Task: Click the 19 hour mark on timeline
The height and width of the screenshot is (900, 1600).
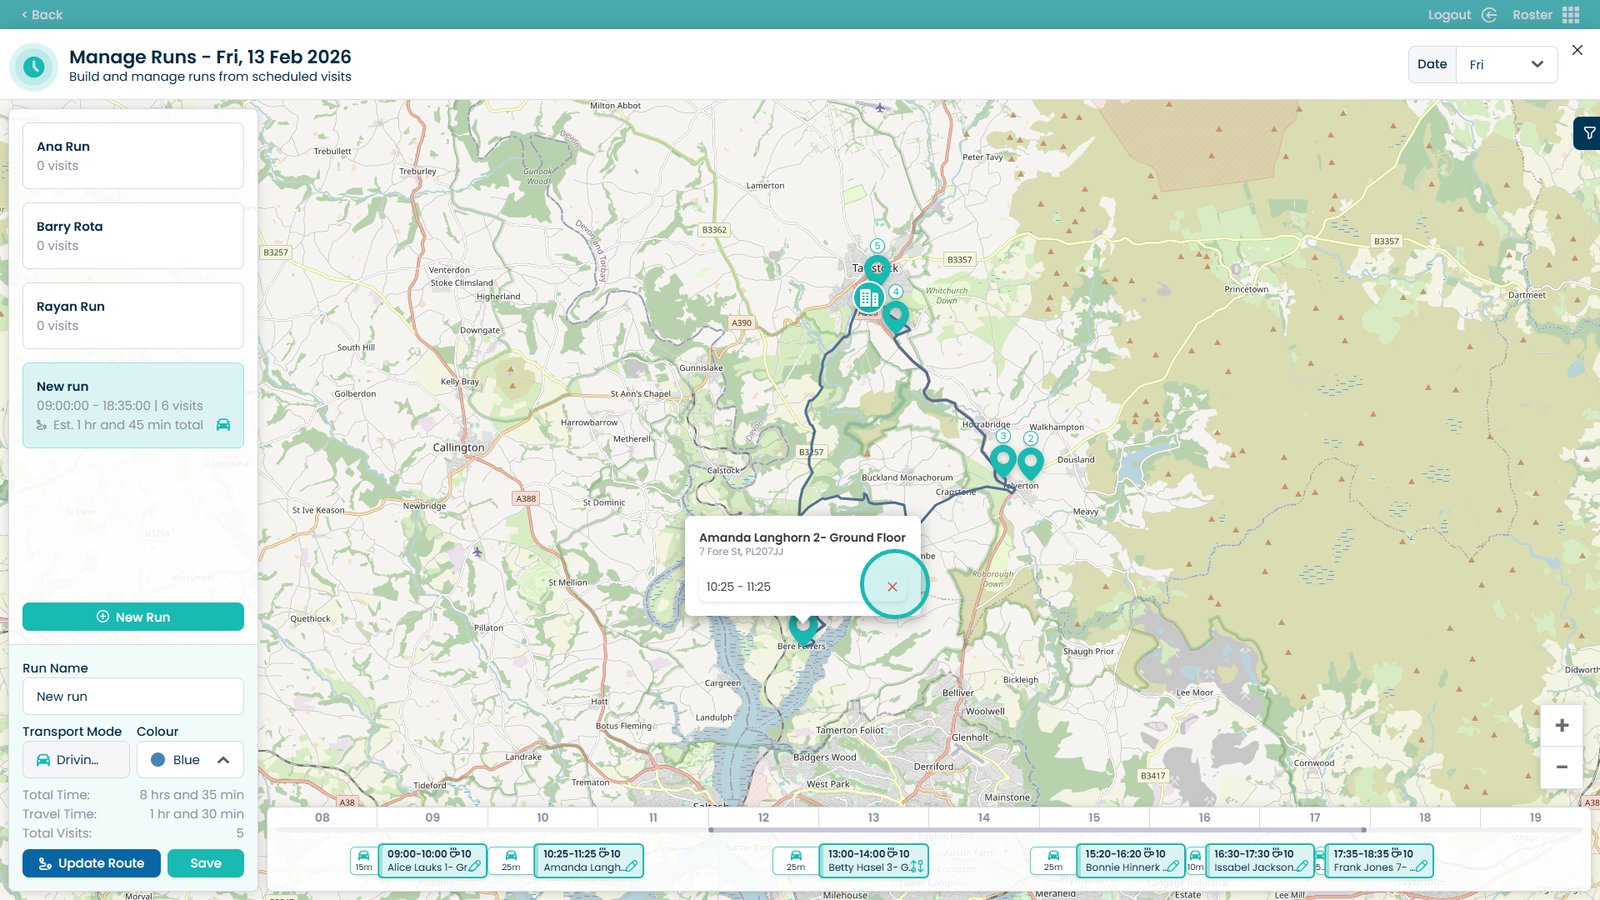Action: [1535, 818]
